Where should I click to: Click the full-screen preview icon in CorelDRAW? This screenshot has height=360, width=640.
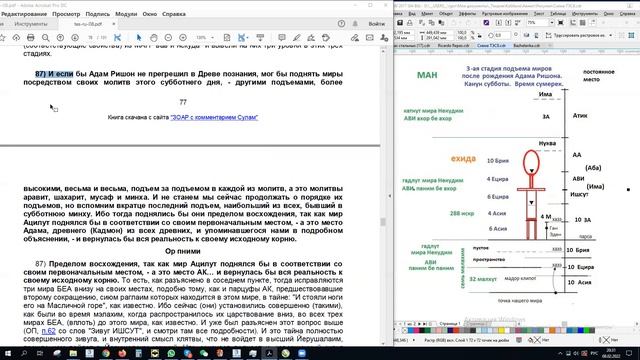pos(561,23)
